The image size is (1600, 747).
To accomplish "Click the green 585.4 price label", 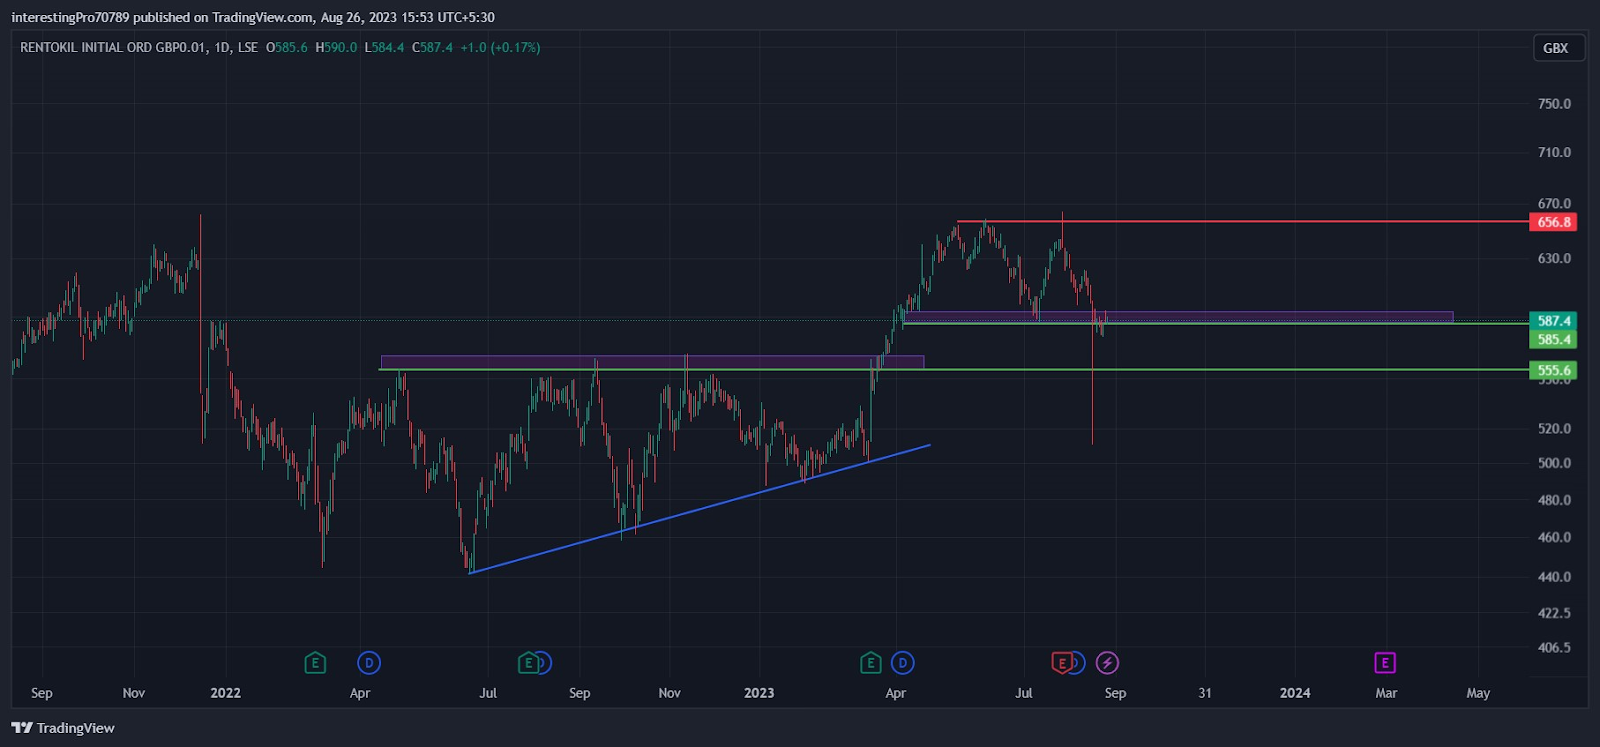I will coord(1554,339).
